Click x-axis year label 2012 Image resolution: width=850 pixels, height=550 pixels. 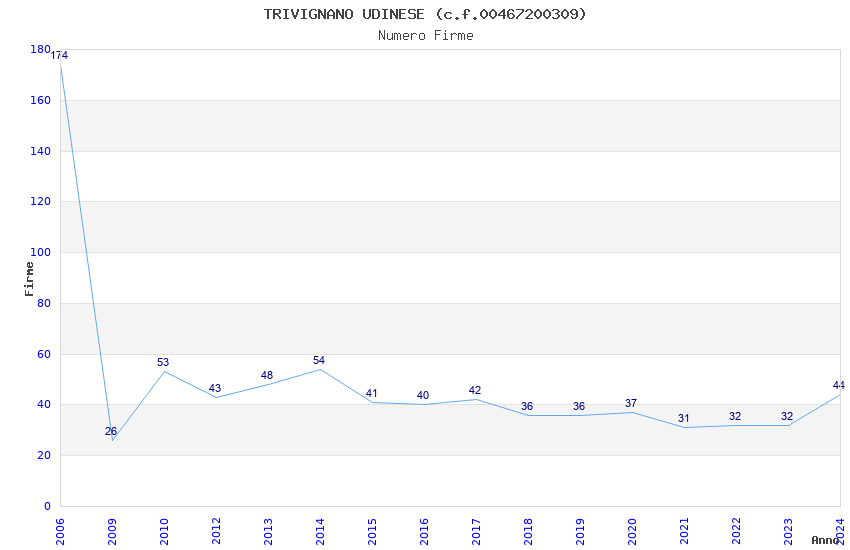tap(216, 532)
